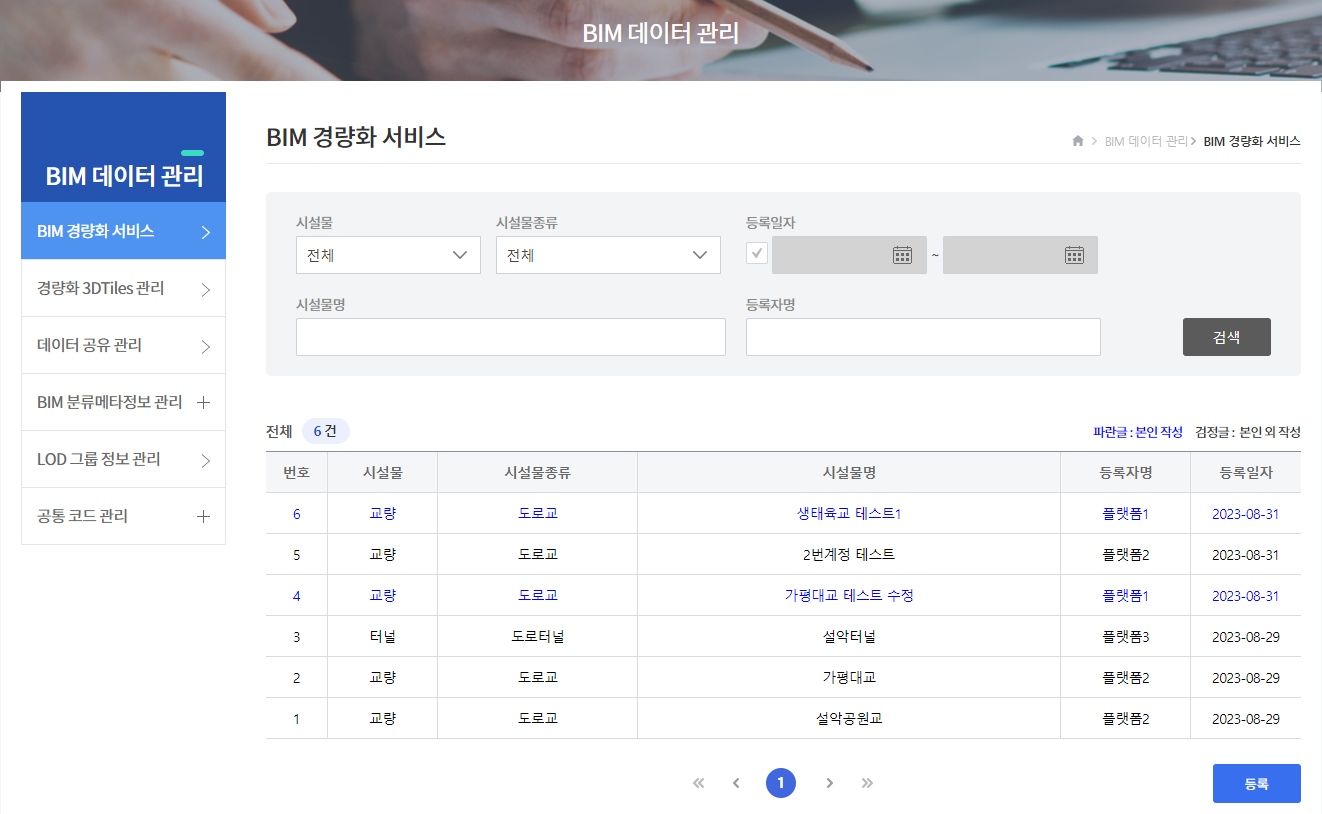
Task: Click the 검색 search button
Action: (1226, 337)
